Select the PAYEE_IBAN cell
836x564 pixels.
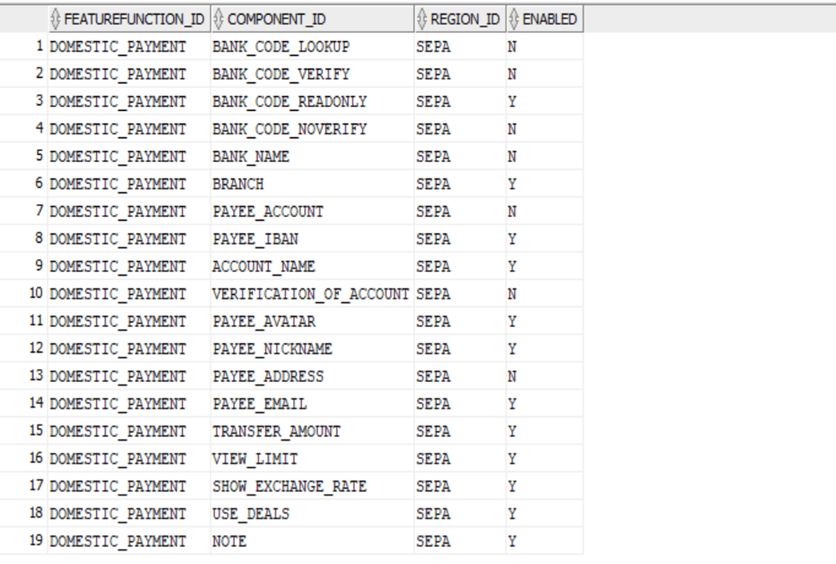pyautogui.click(x=312, y=239)
